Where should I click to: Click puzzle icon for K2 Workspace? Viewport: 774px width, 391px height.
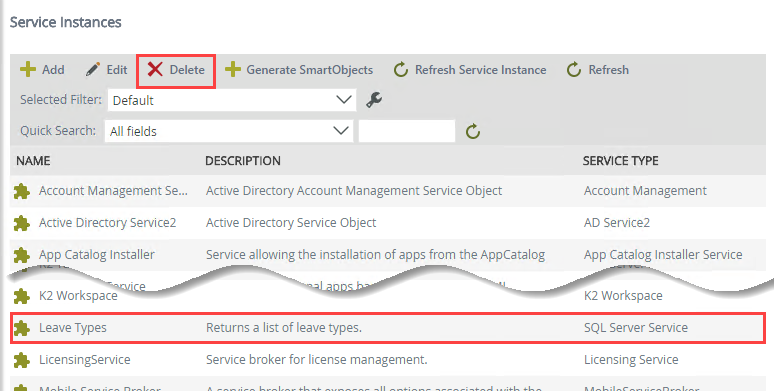[x=22, y=296]
